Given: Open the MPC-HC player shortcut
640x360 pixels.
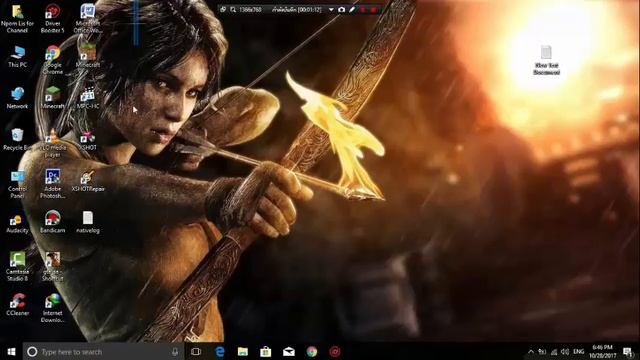Looking at the screenshot, I should (x=87, y=98).
